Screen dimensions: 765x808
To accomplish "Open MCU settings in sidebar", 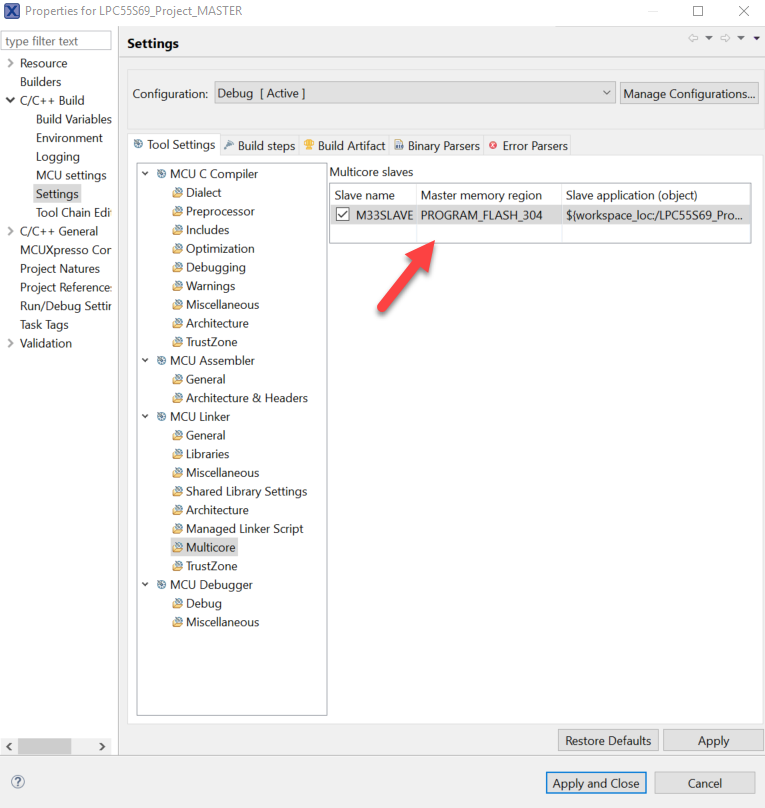I will point(71,175).
